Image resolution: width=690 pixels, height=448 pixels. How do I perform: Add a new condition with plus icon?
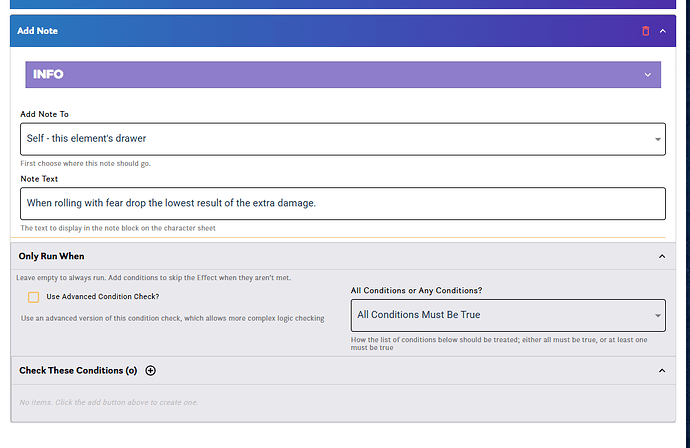tap(150, 371)
